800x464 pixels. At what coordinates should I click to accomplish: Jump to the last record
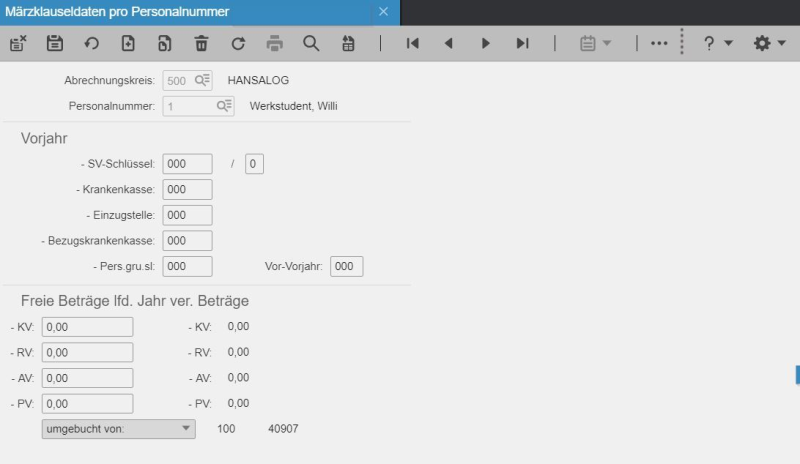click(522, 43)
